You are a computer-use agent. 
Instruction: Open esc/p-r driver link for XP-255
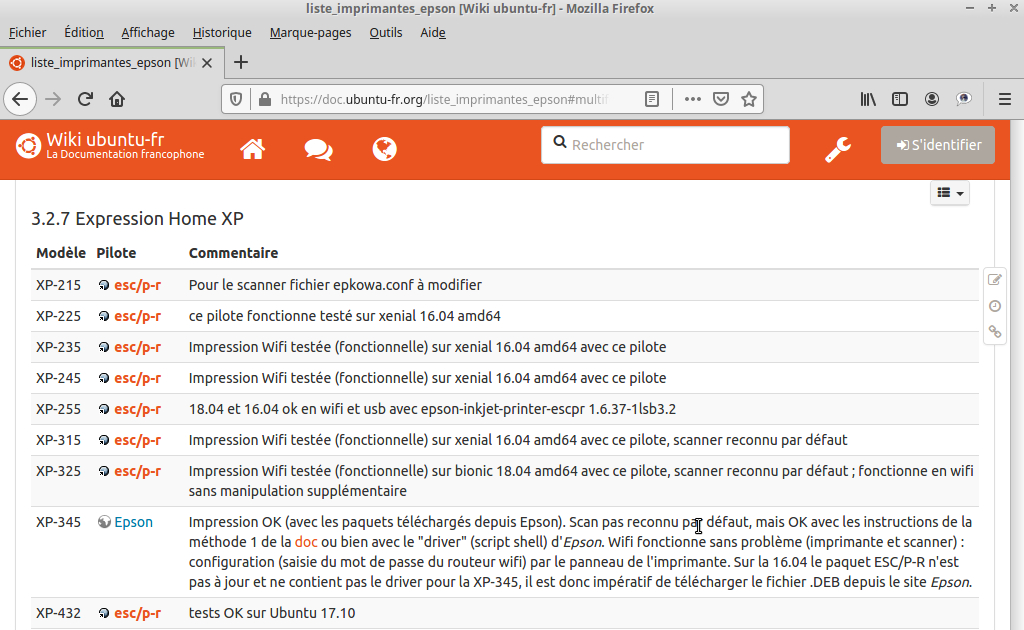[137, 409]
